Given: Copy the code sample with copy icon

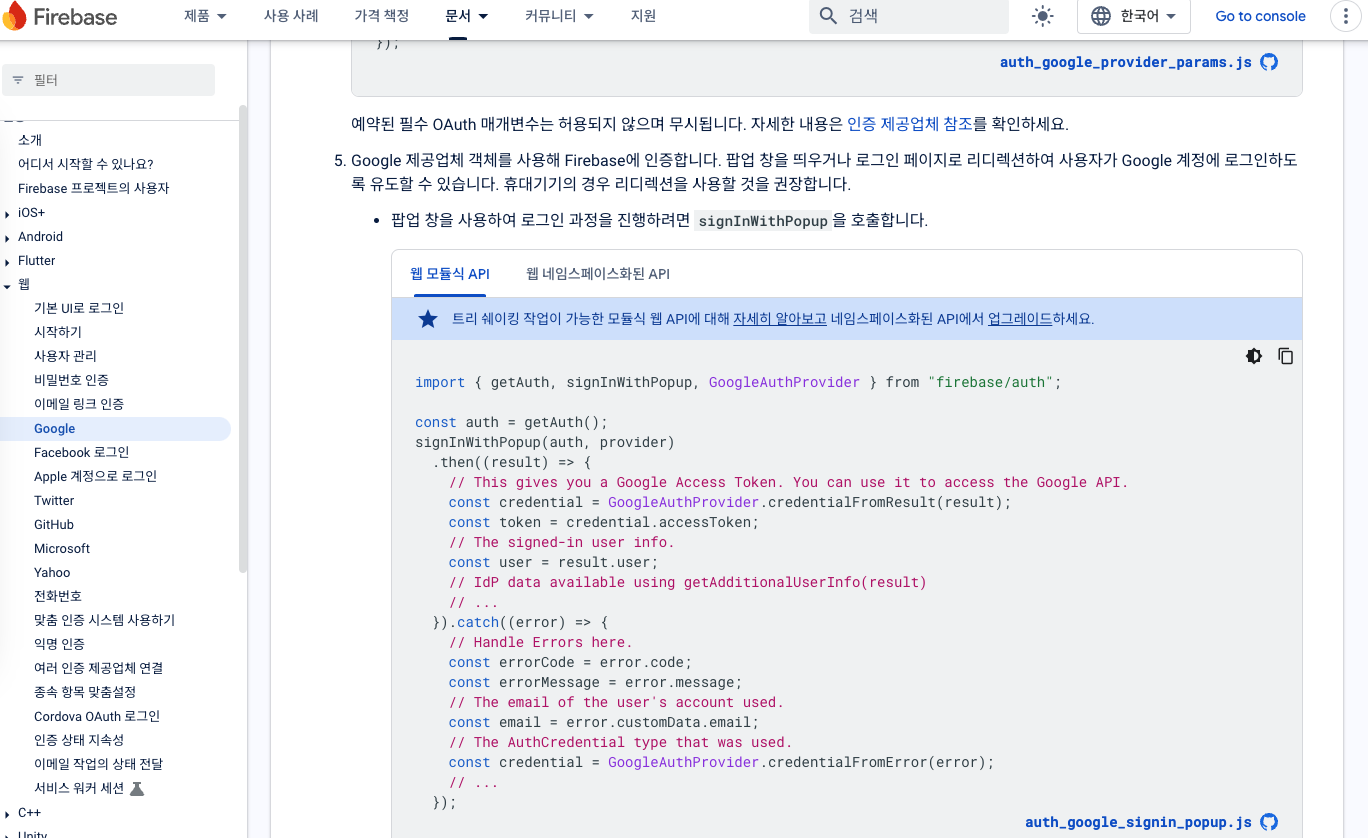Looking at the screenshot, I should pos(1286,356).
